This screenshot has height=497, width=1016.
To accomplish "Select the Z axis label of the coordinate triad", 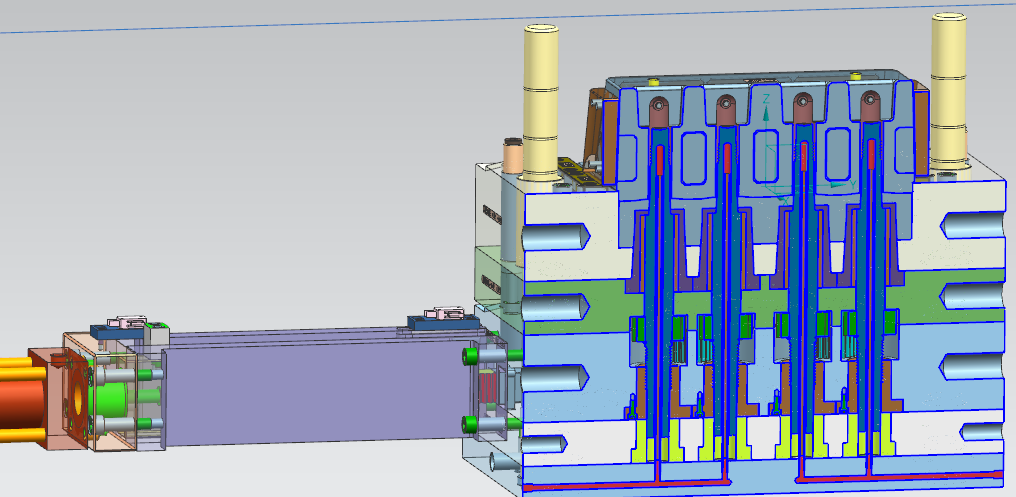I will tap(766, 99).
